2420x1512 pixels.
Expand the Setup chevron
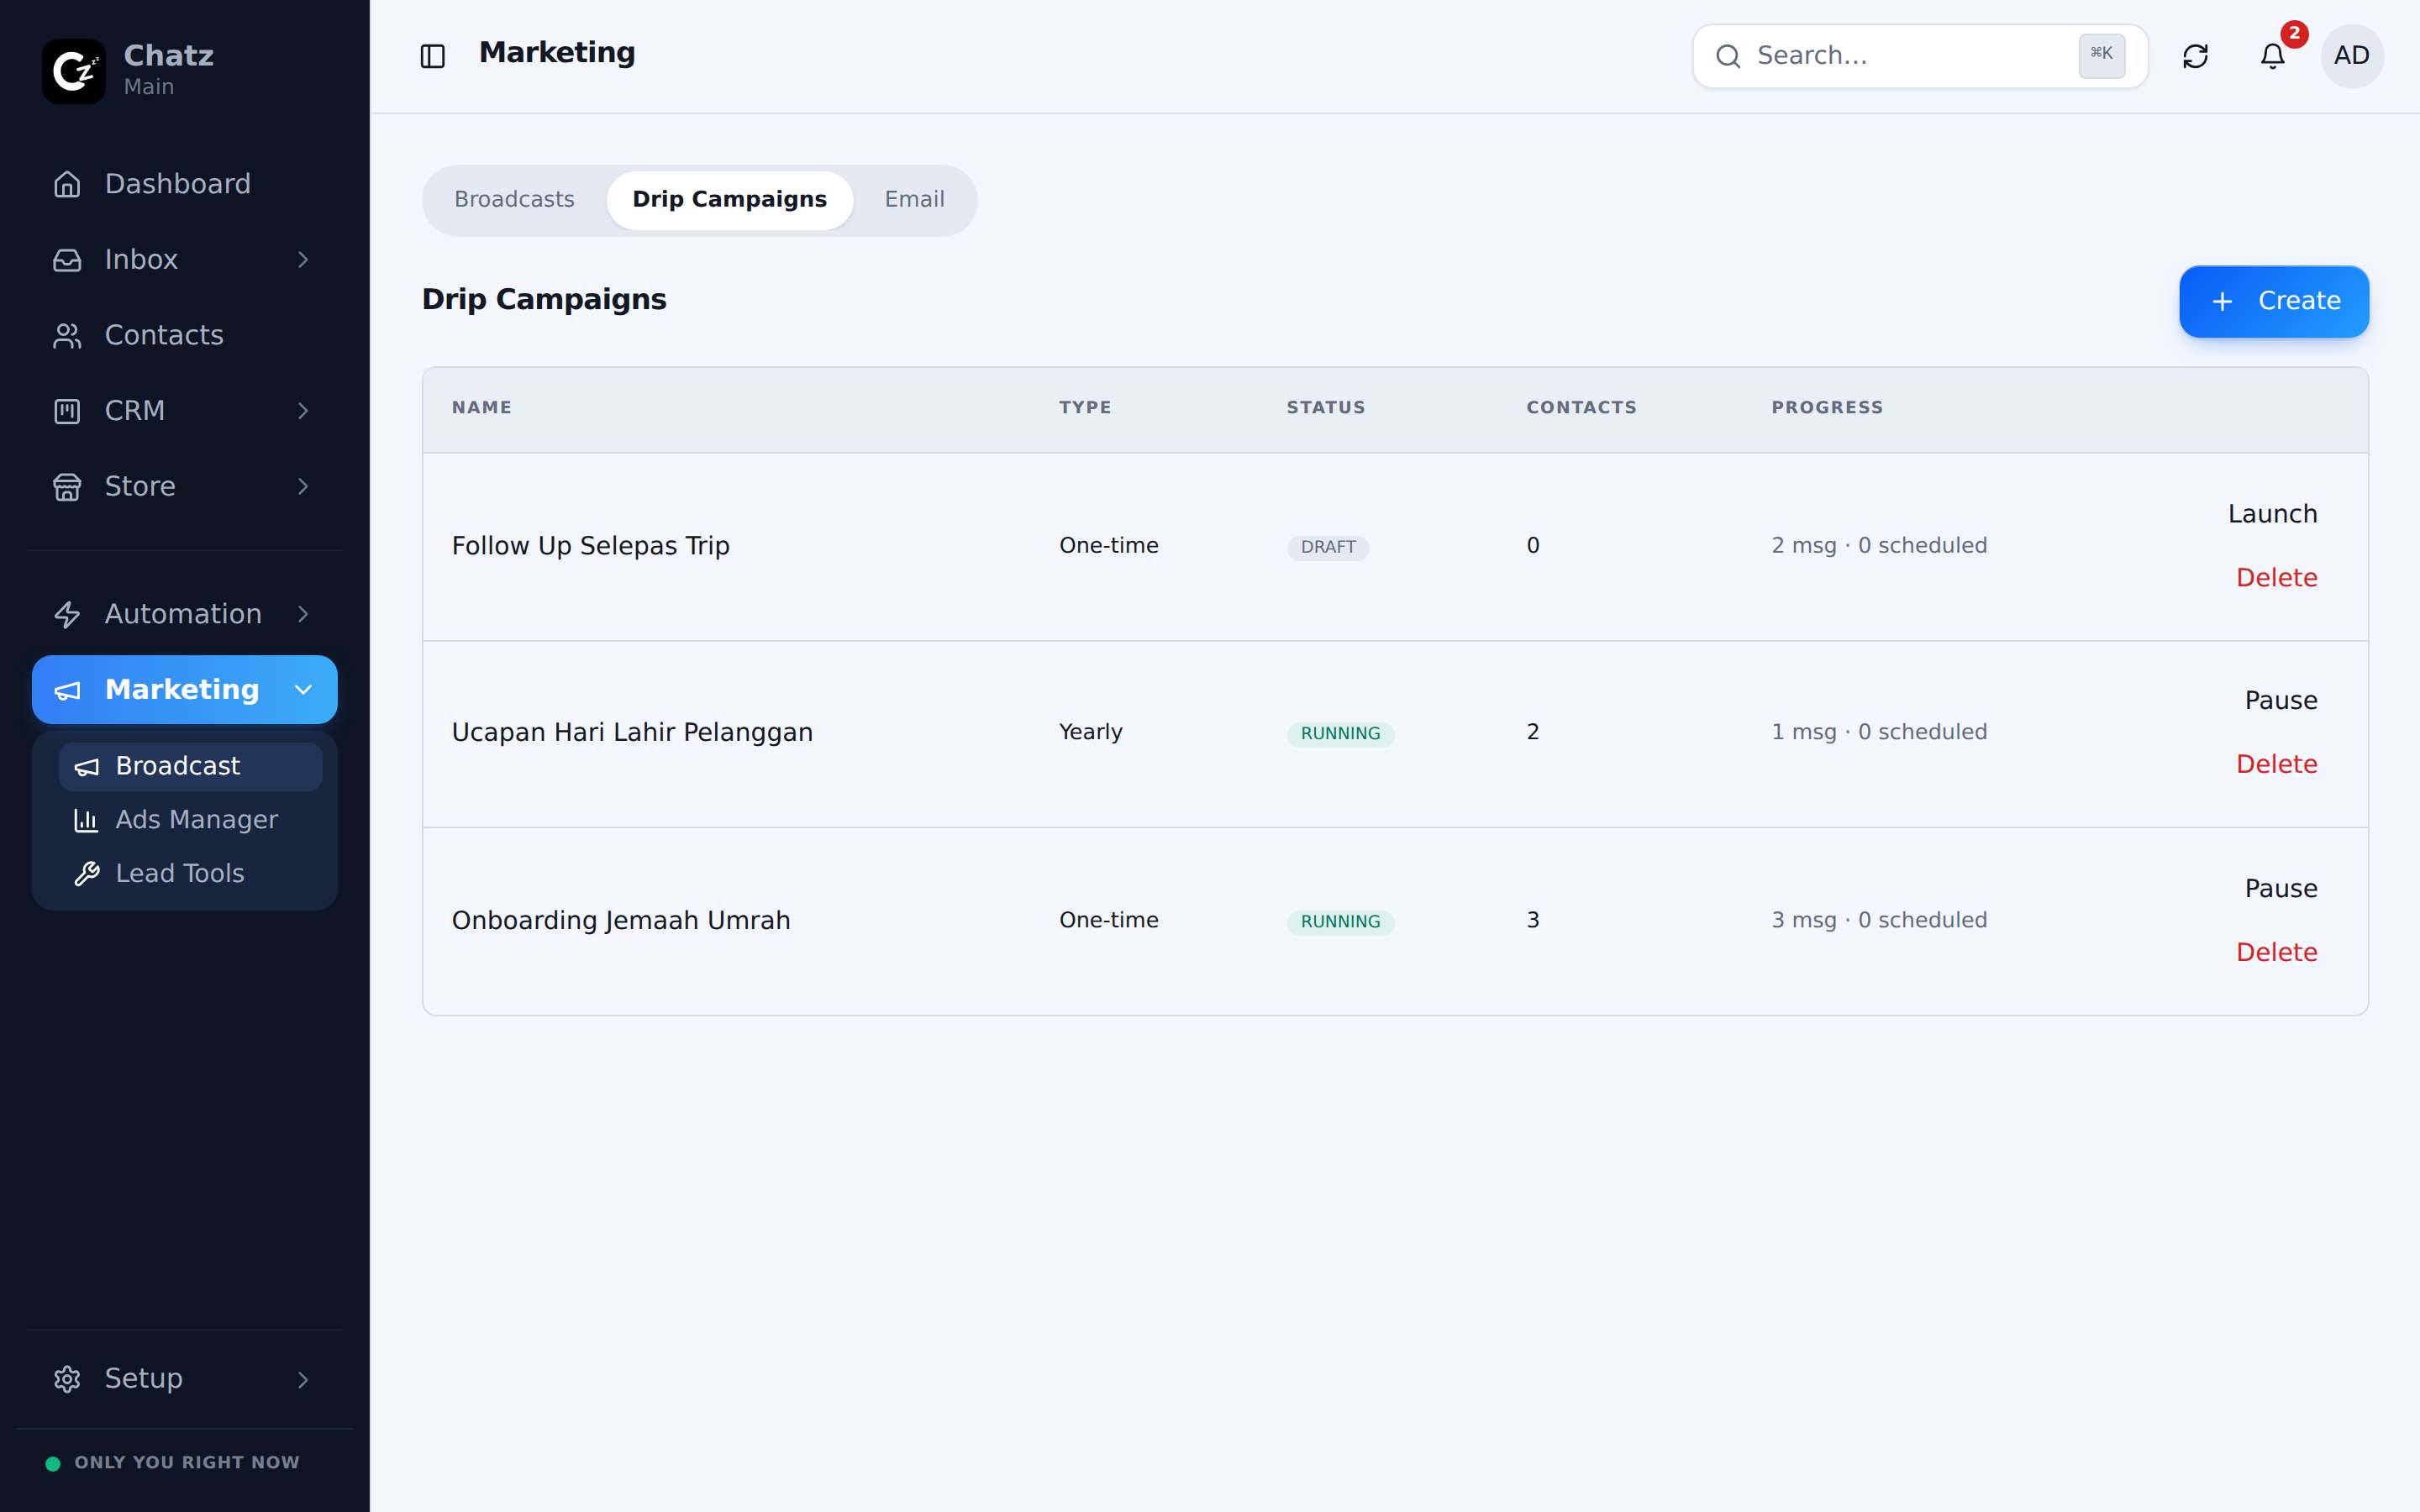pos(303,1379)
